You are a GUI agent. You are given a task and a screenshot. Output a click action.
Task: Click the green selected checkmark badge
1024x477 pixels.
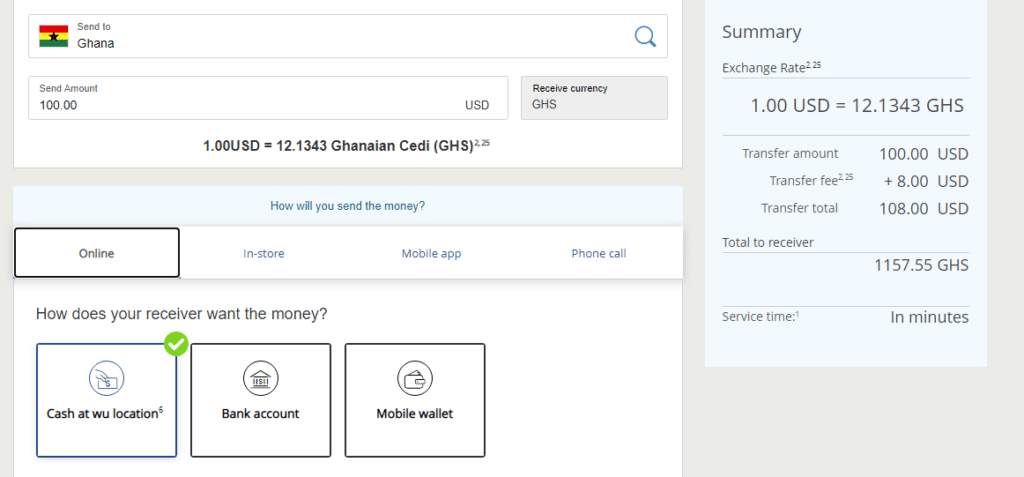click(x=176, y=344)
